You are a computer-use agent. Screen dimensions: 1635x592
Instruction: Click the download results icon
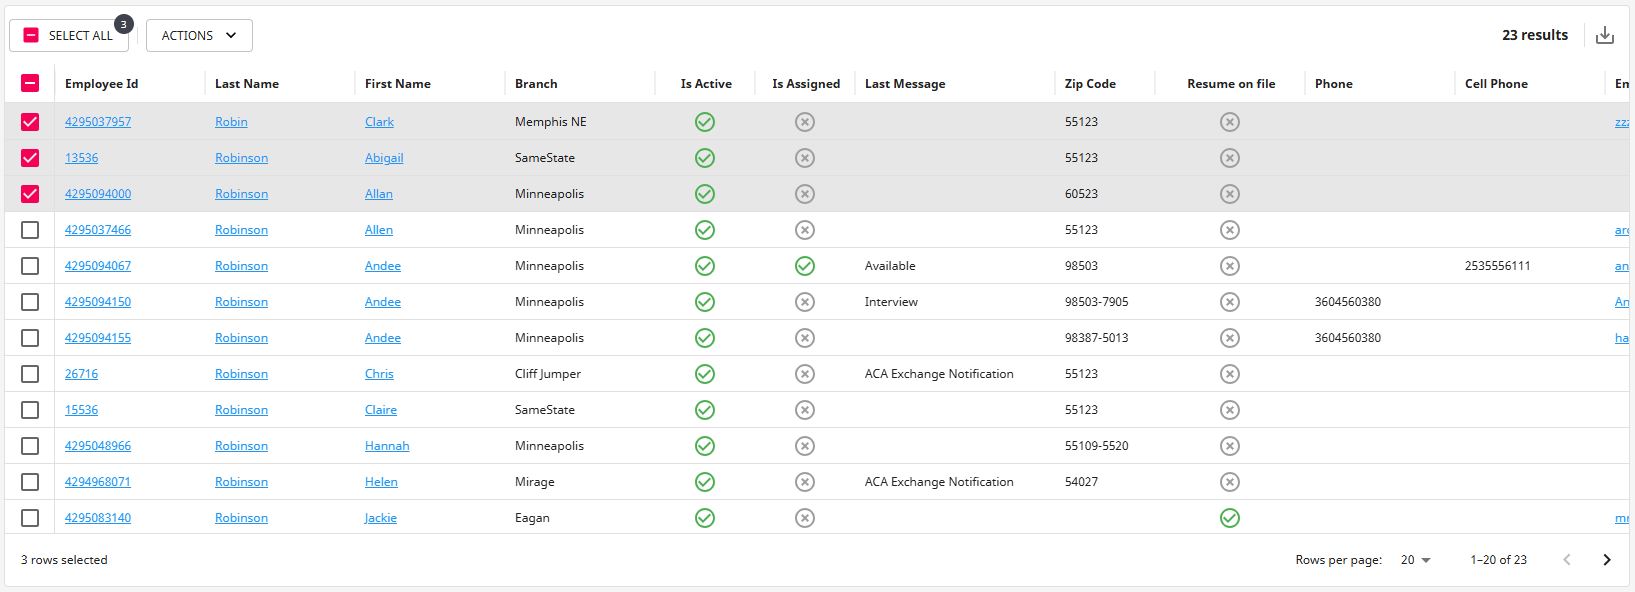pos(1605,35)
